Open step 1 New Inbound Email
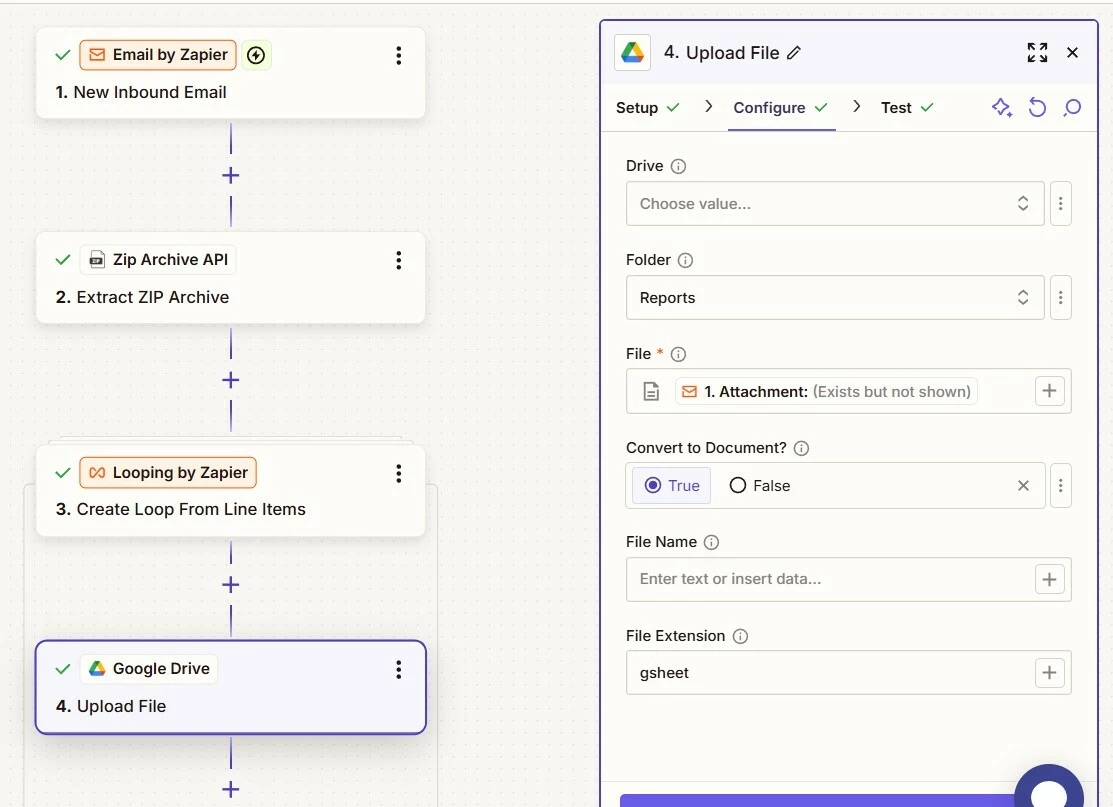This screenshot has height=807, width=1113. point(231,73)
